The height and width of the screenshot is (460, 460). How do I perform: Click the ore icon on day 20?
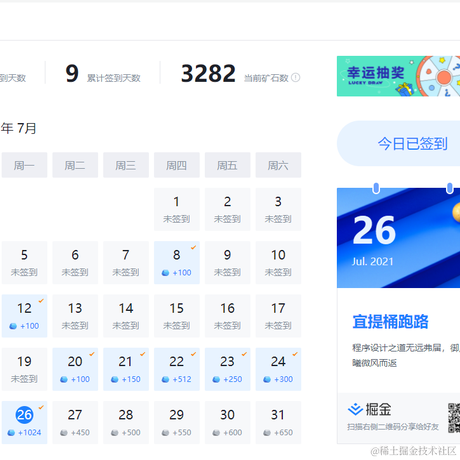(x=64, y=380)
